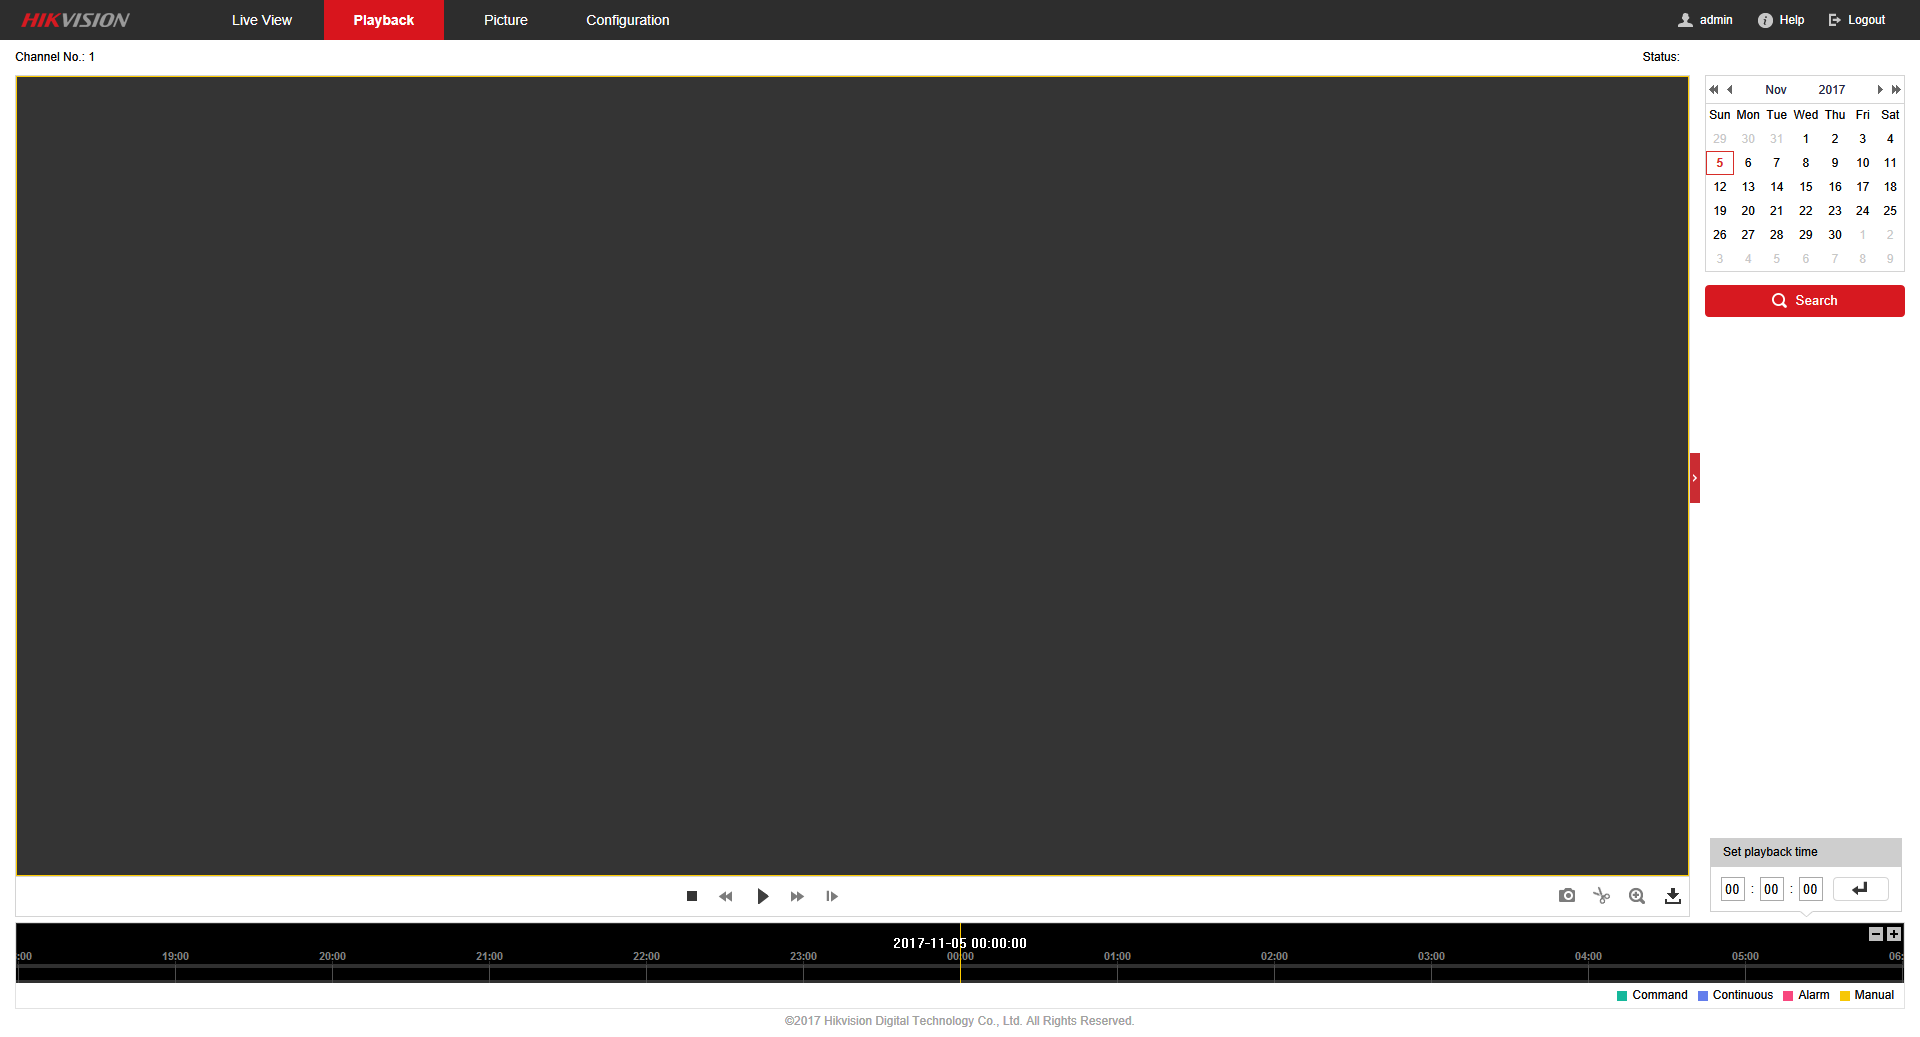Switch to the Live View tab
1920x1037 pixels.
261,19
